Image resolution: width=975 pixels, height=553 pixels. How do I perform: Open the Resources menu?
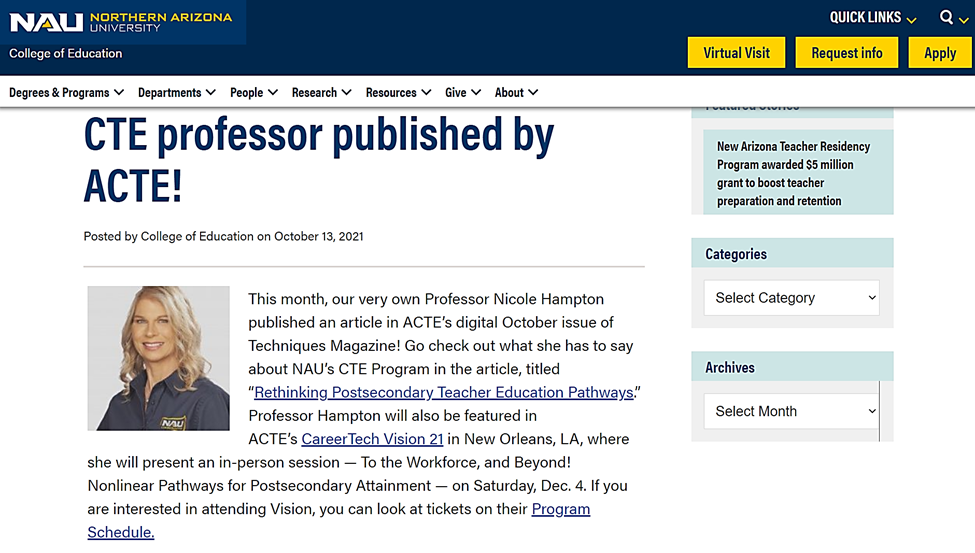398,93
